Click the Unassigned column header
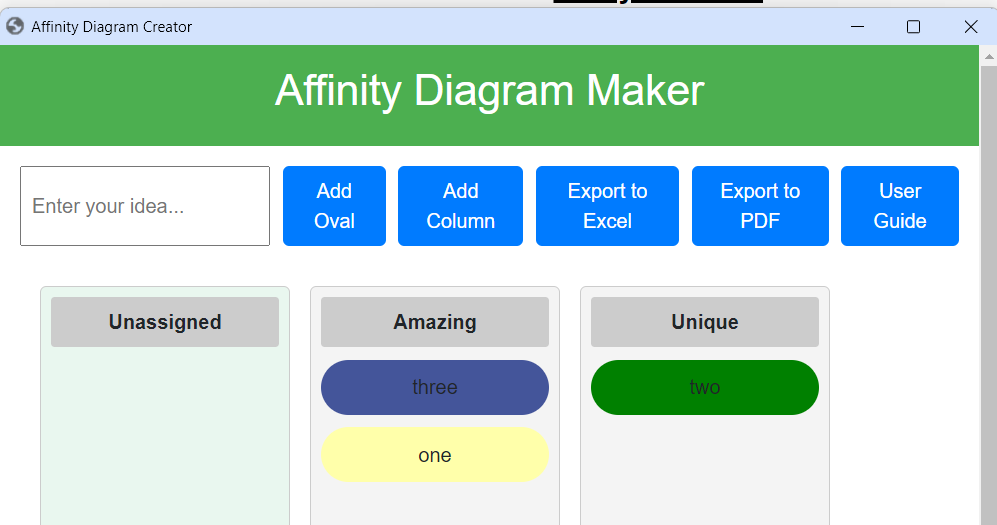 pyautogui.click(x=165, y=322)
